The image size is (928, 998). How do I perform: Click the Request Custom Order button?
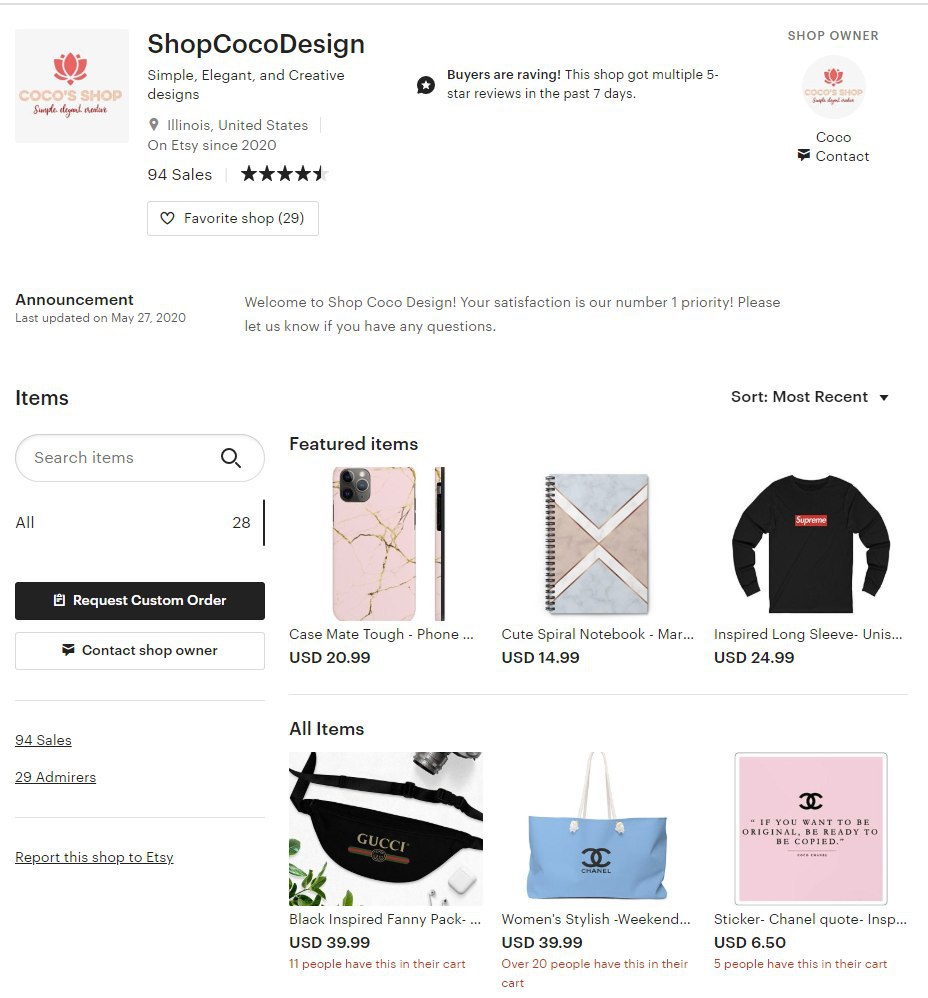(140, 601)
